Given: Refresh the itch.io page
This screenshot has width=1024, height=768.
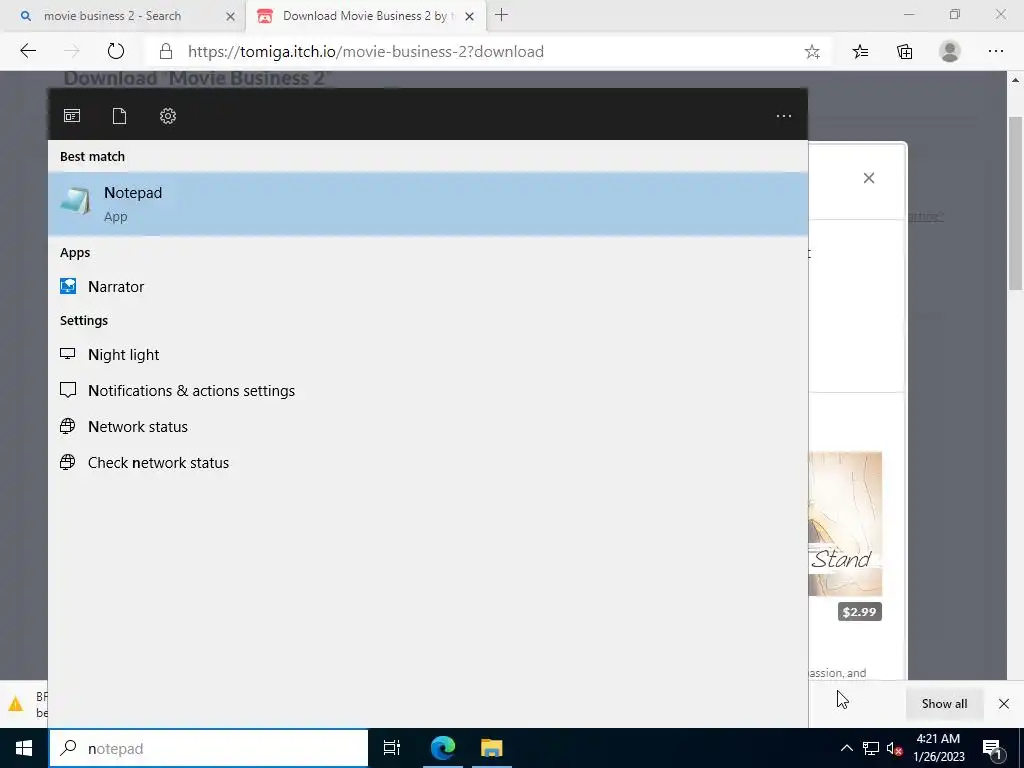Looking at the screenshot, I should (x=116, y=51).
